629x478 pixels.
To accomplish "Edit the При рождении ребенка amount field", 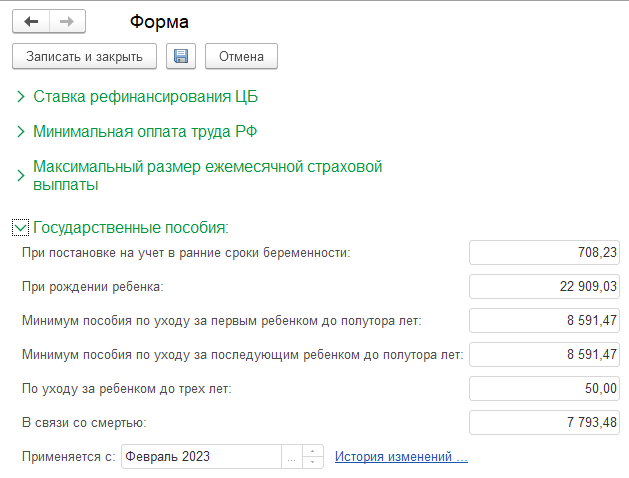I will pos(546,287).
